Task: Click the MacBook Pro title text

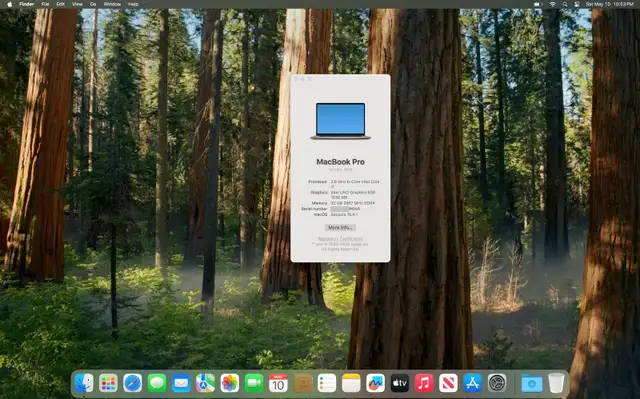Action: [x=340, y=162]
